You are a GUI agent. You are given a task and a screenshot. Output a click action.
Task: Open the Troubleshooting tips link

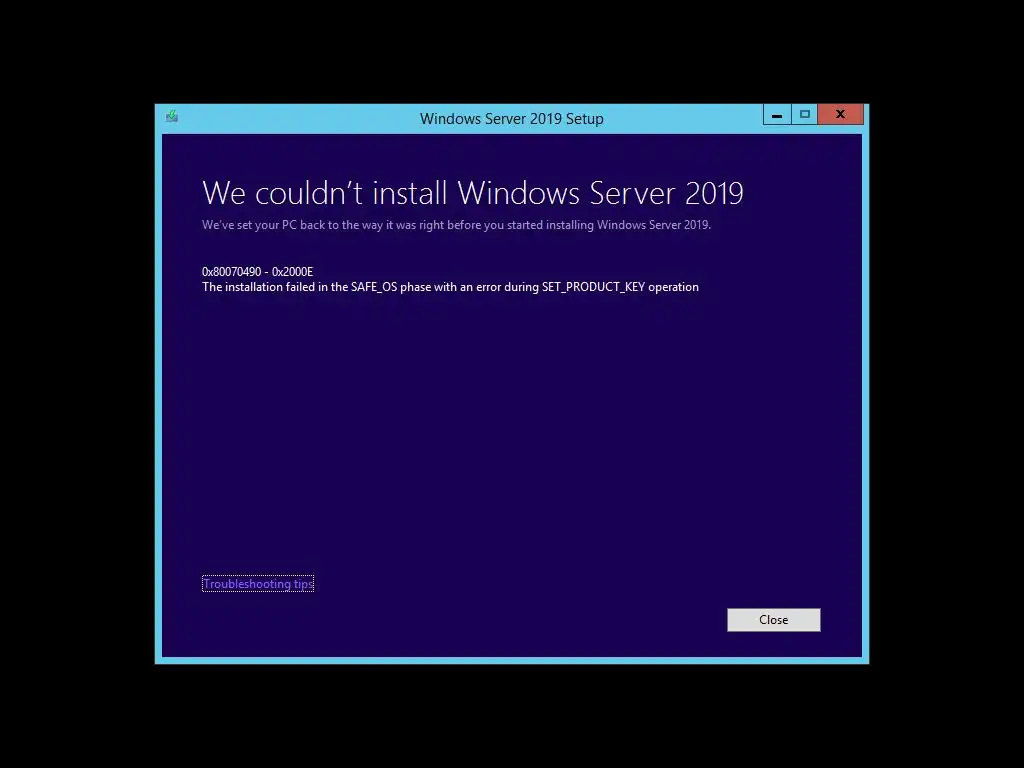[x=258, y=584]
